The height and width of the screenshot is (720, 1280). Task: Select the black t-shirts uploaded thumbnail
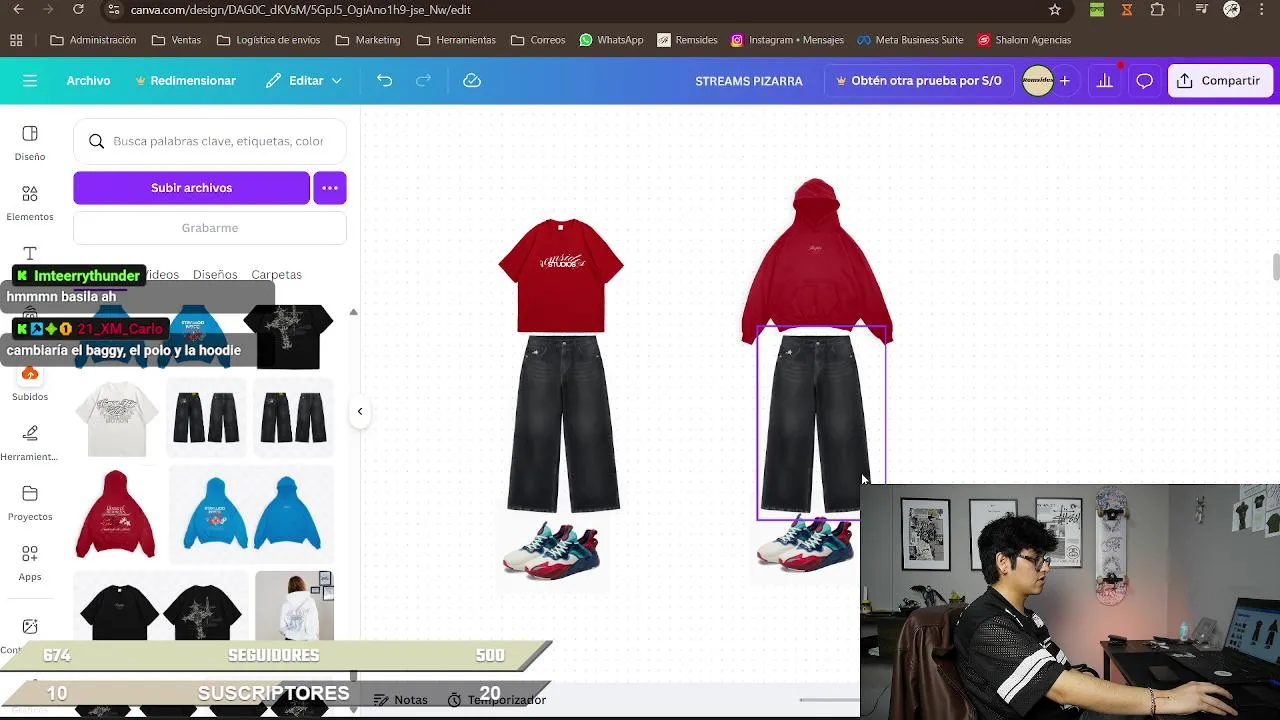160,607
